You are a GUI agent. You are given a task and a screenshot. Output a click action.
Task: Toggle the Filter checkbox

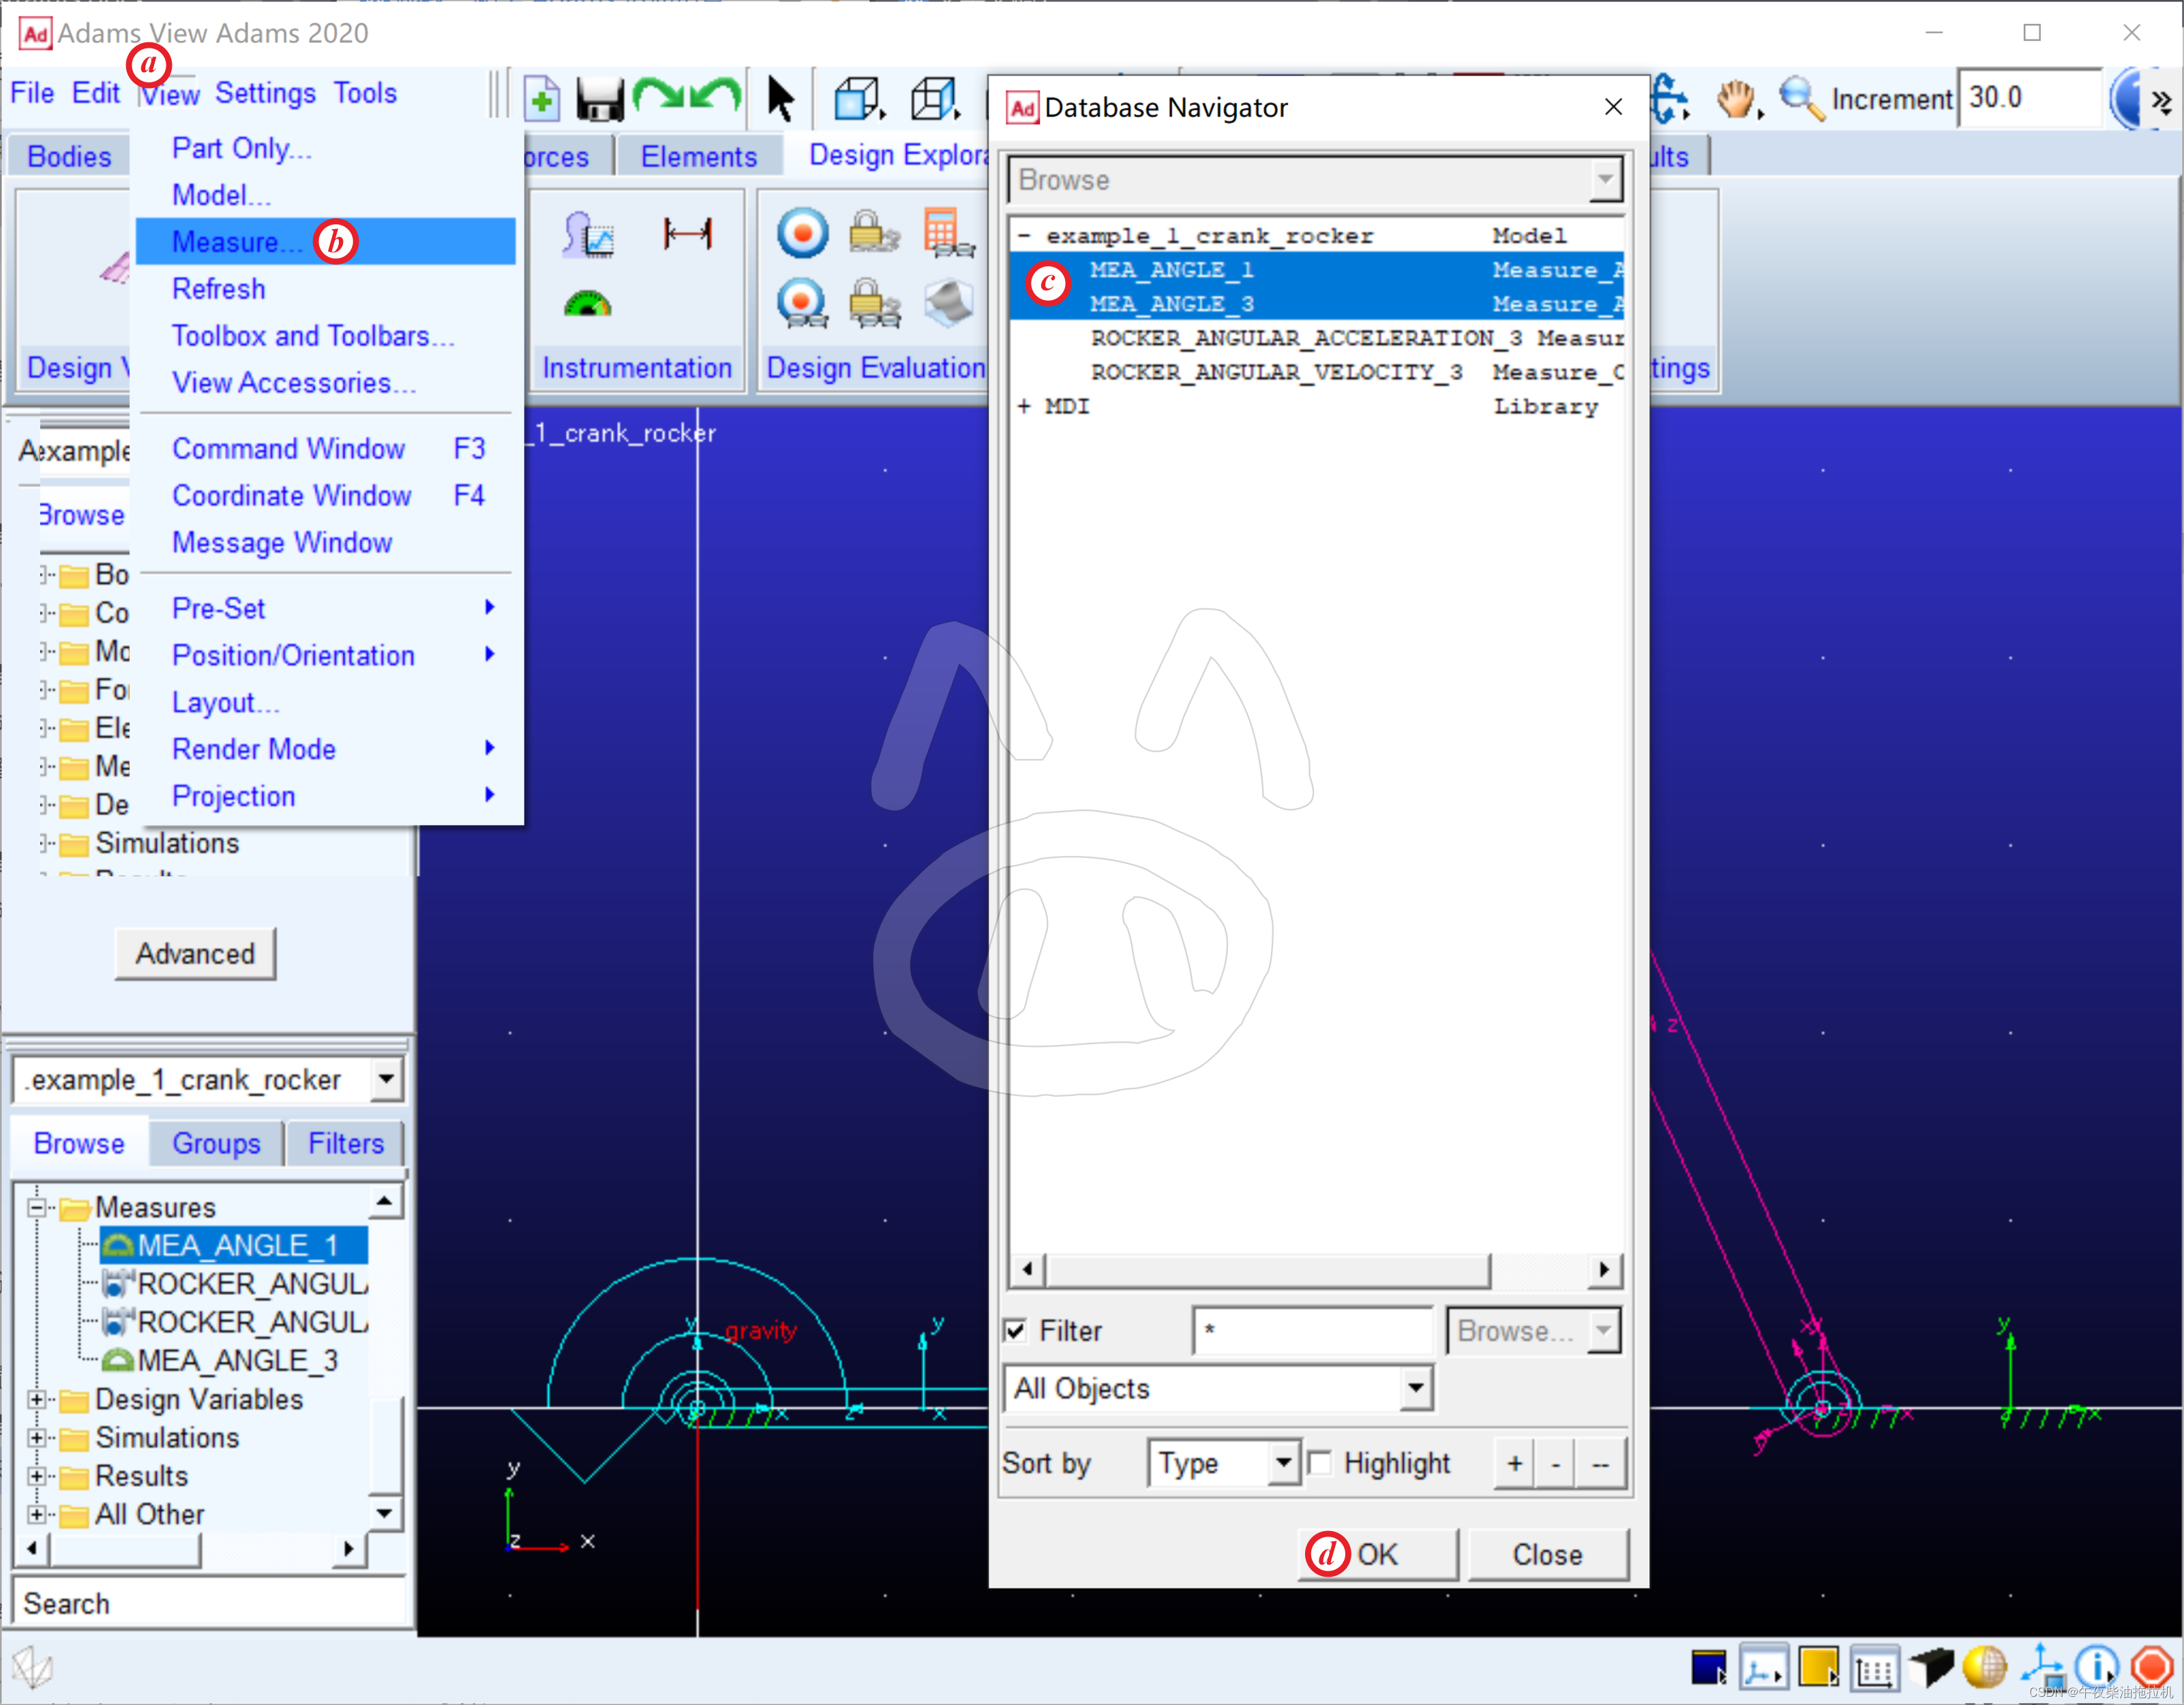[1016, 1331]
